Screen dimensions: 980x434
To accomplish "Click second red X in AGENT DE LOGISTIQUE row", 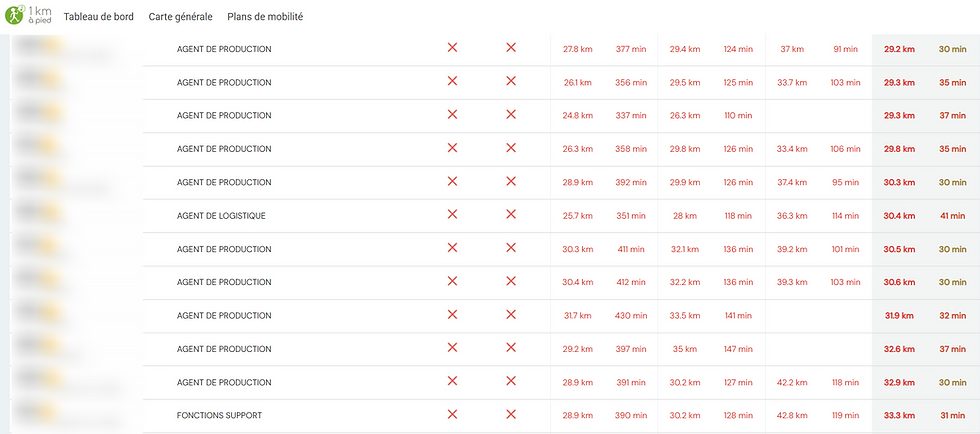I will pyautogui.click(x=511, y=214).
